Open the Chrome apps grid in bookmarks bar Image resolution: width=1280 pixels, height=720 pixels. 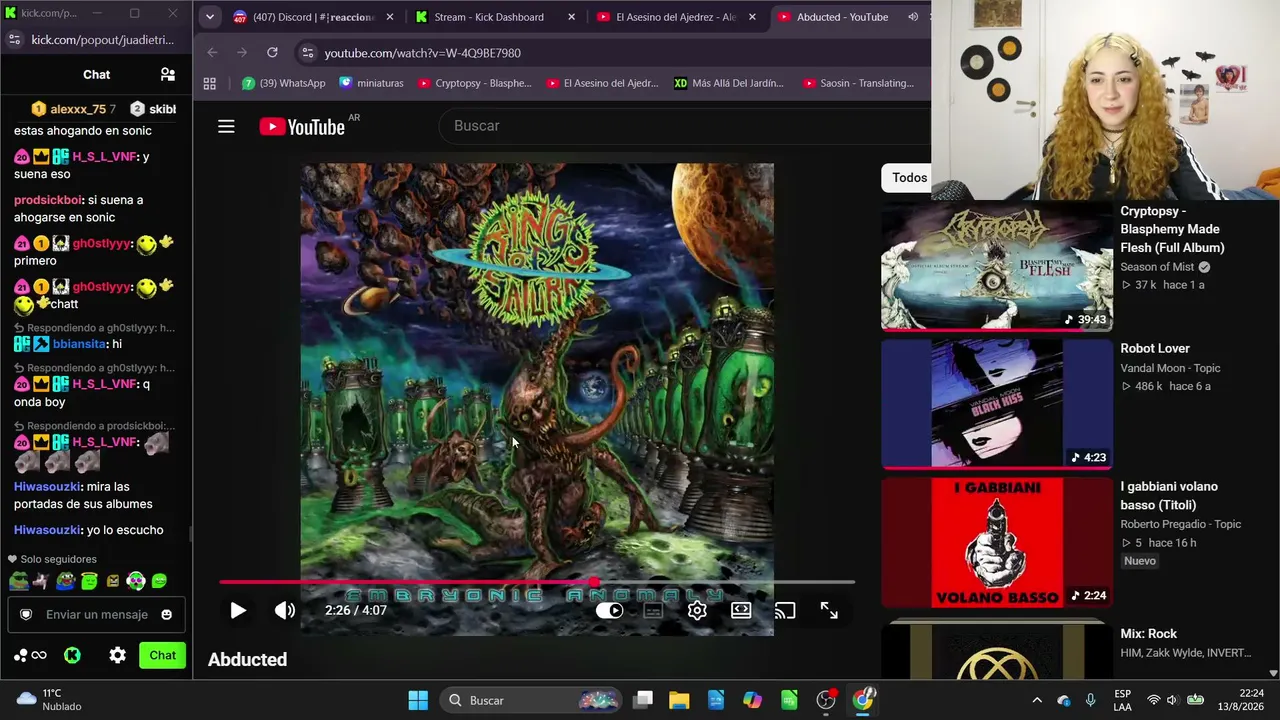click(209, 84)
